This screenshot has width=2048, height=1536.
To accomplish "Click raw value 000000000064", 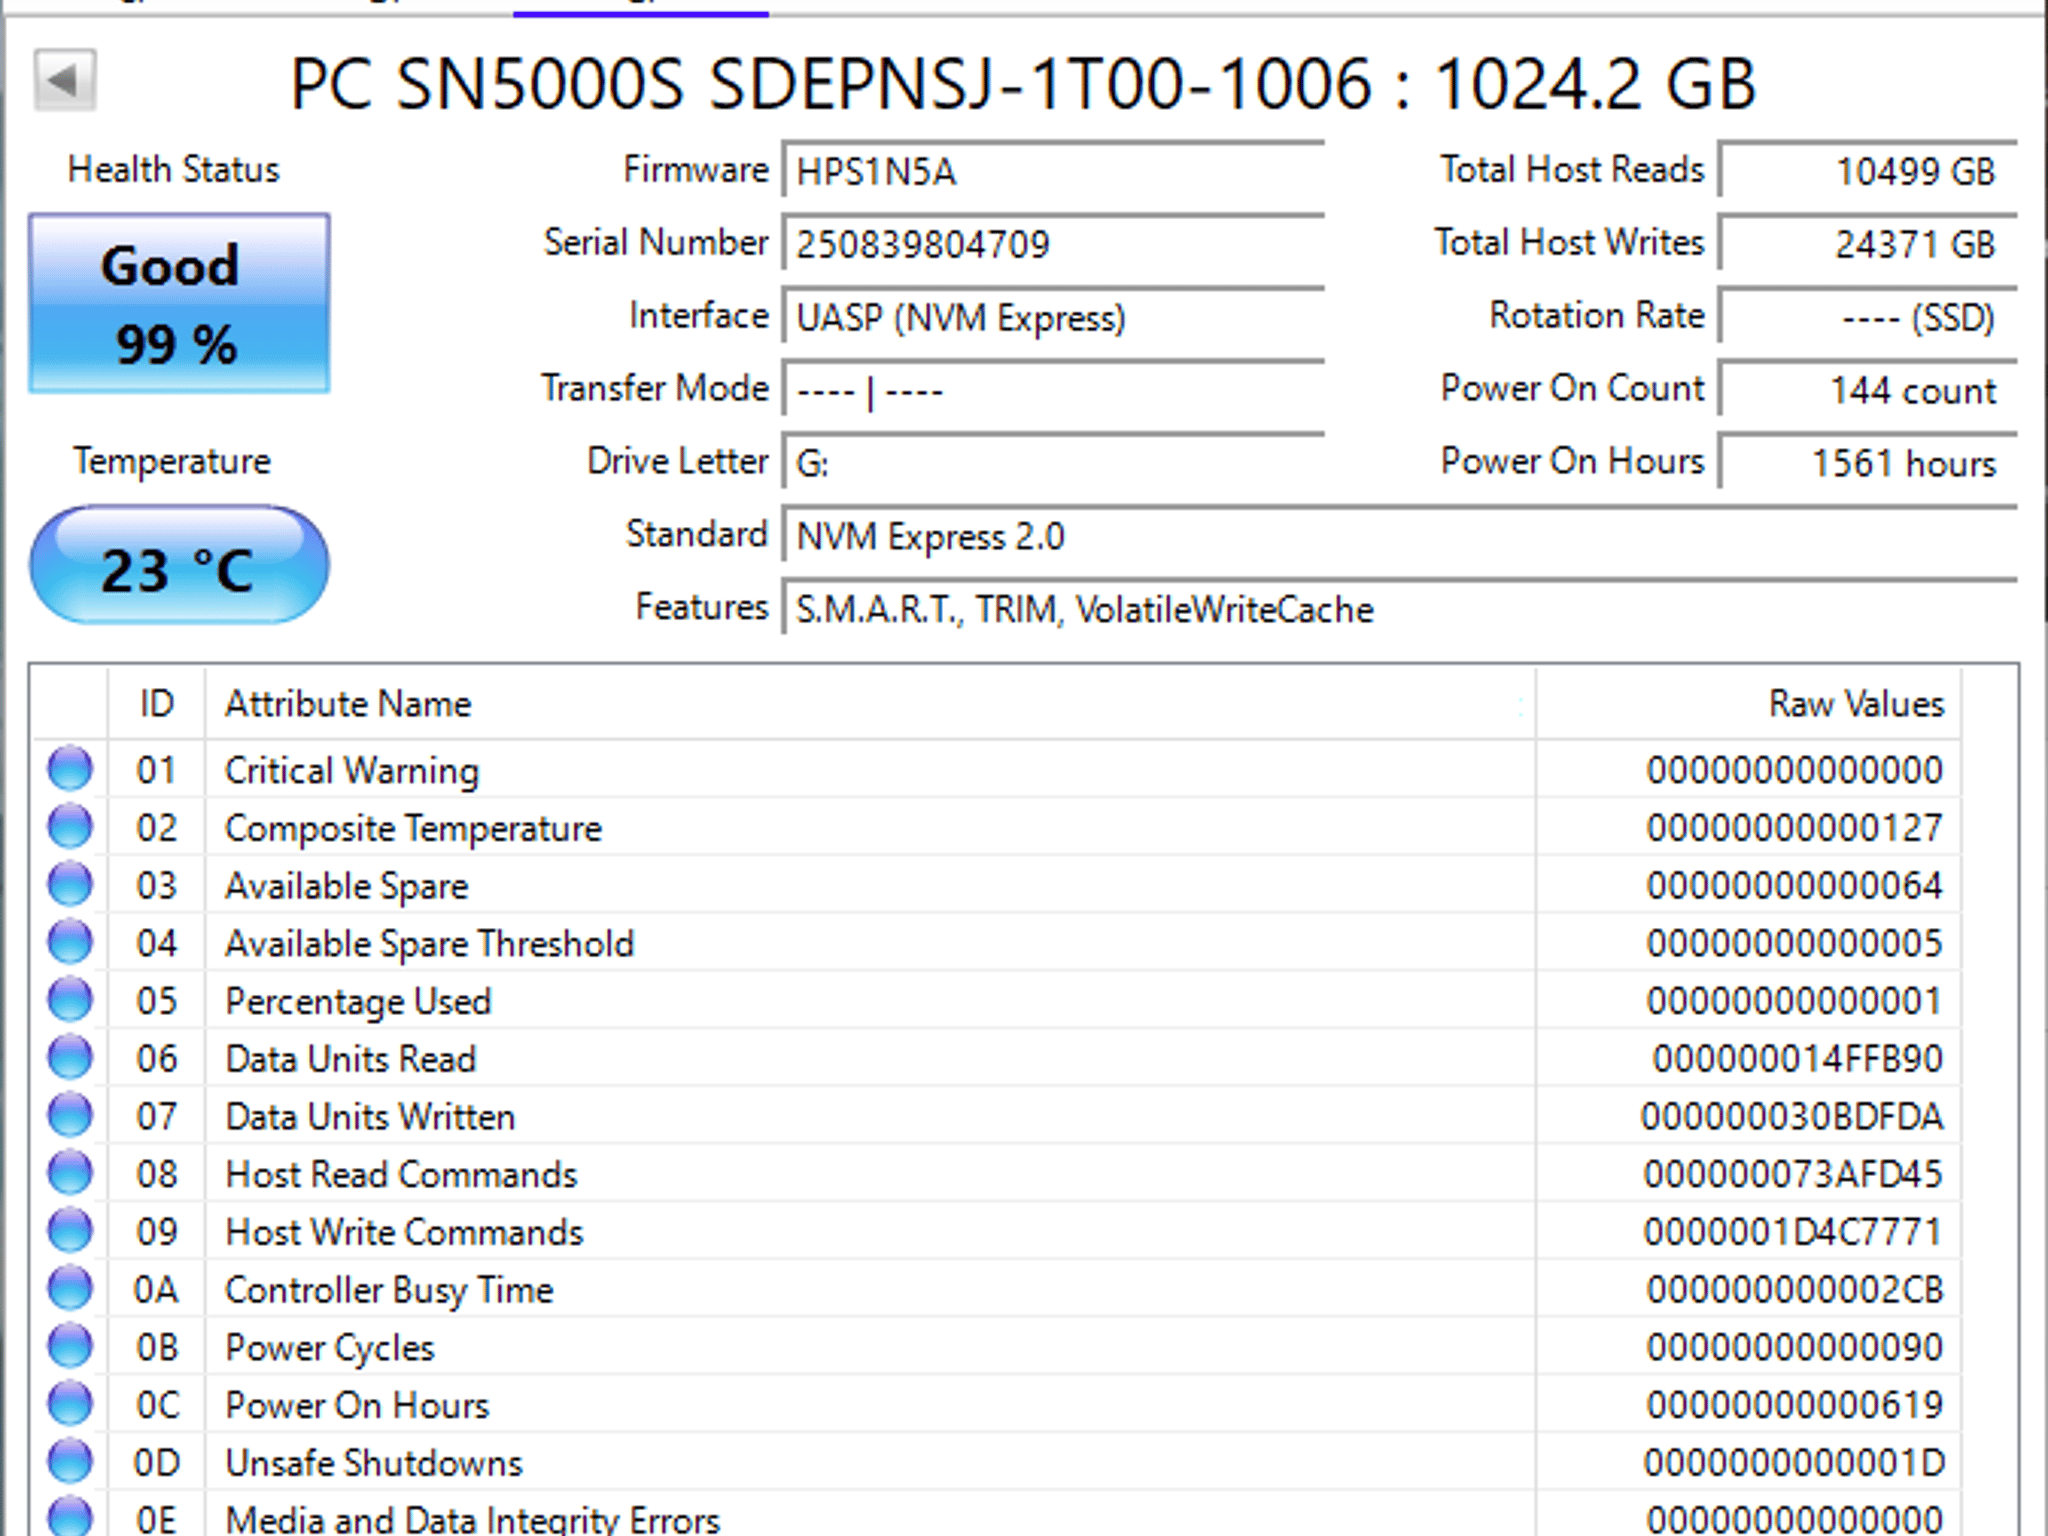I will (1795, 886).
